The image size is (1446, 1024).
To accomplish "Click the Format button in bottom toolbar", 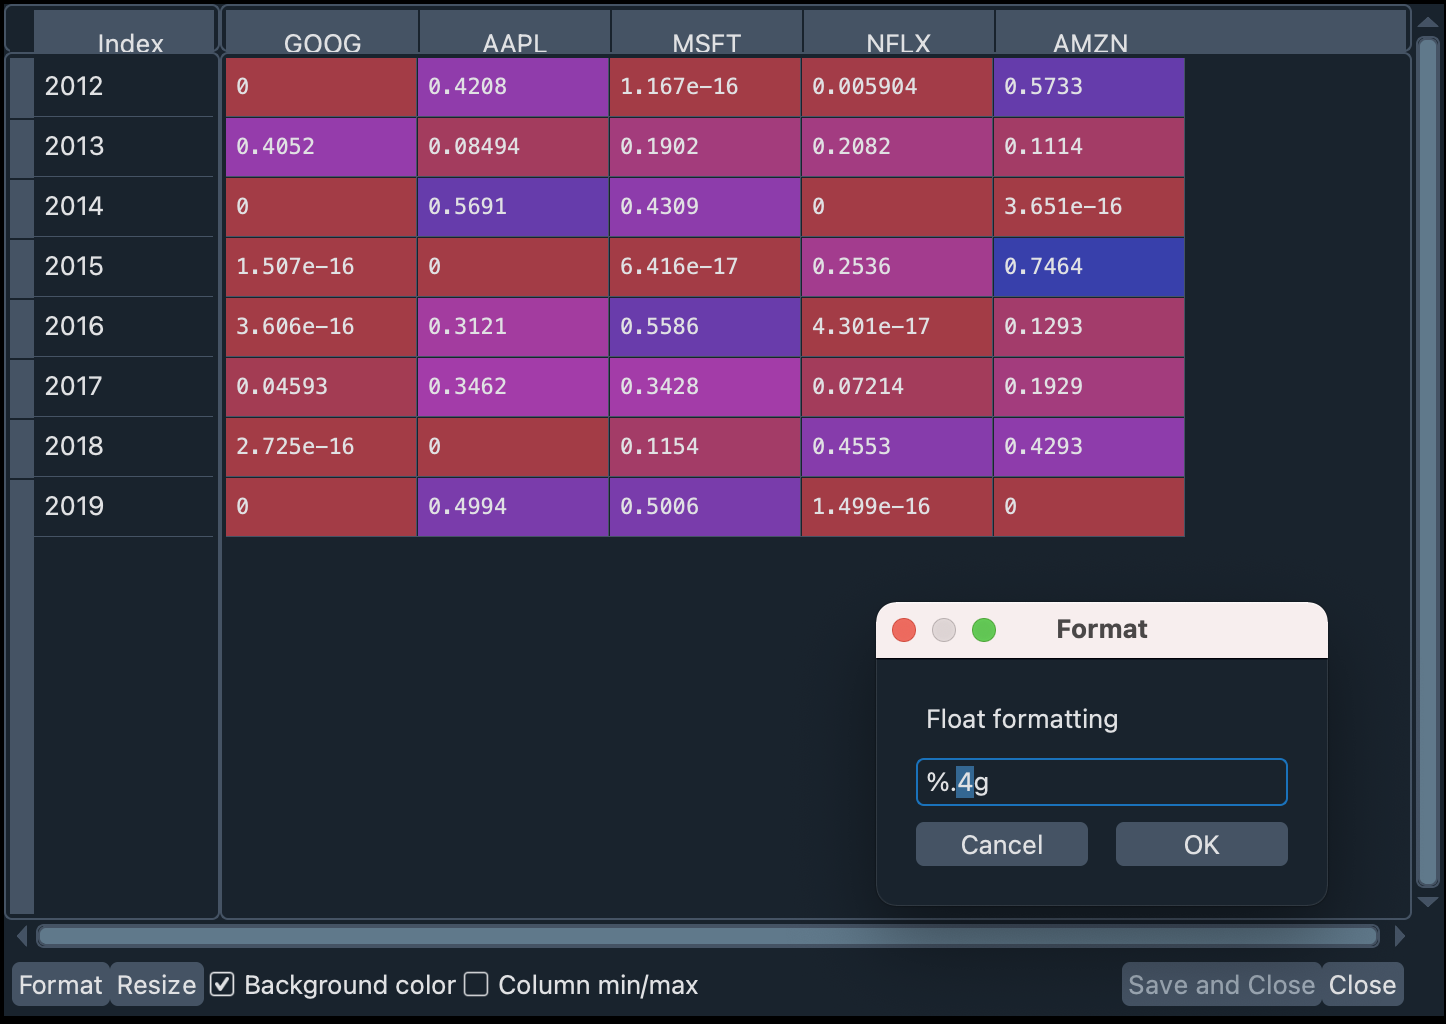I will [60, 985].
